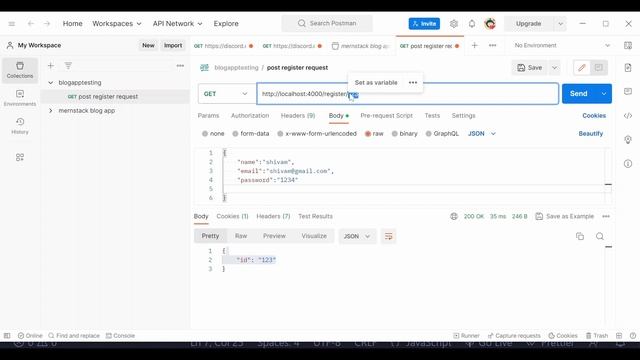Switch to the Pre-request Script tab

click(x=387, y=116)
